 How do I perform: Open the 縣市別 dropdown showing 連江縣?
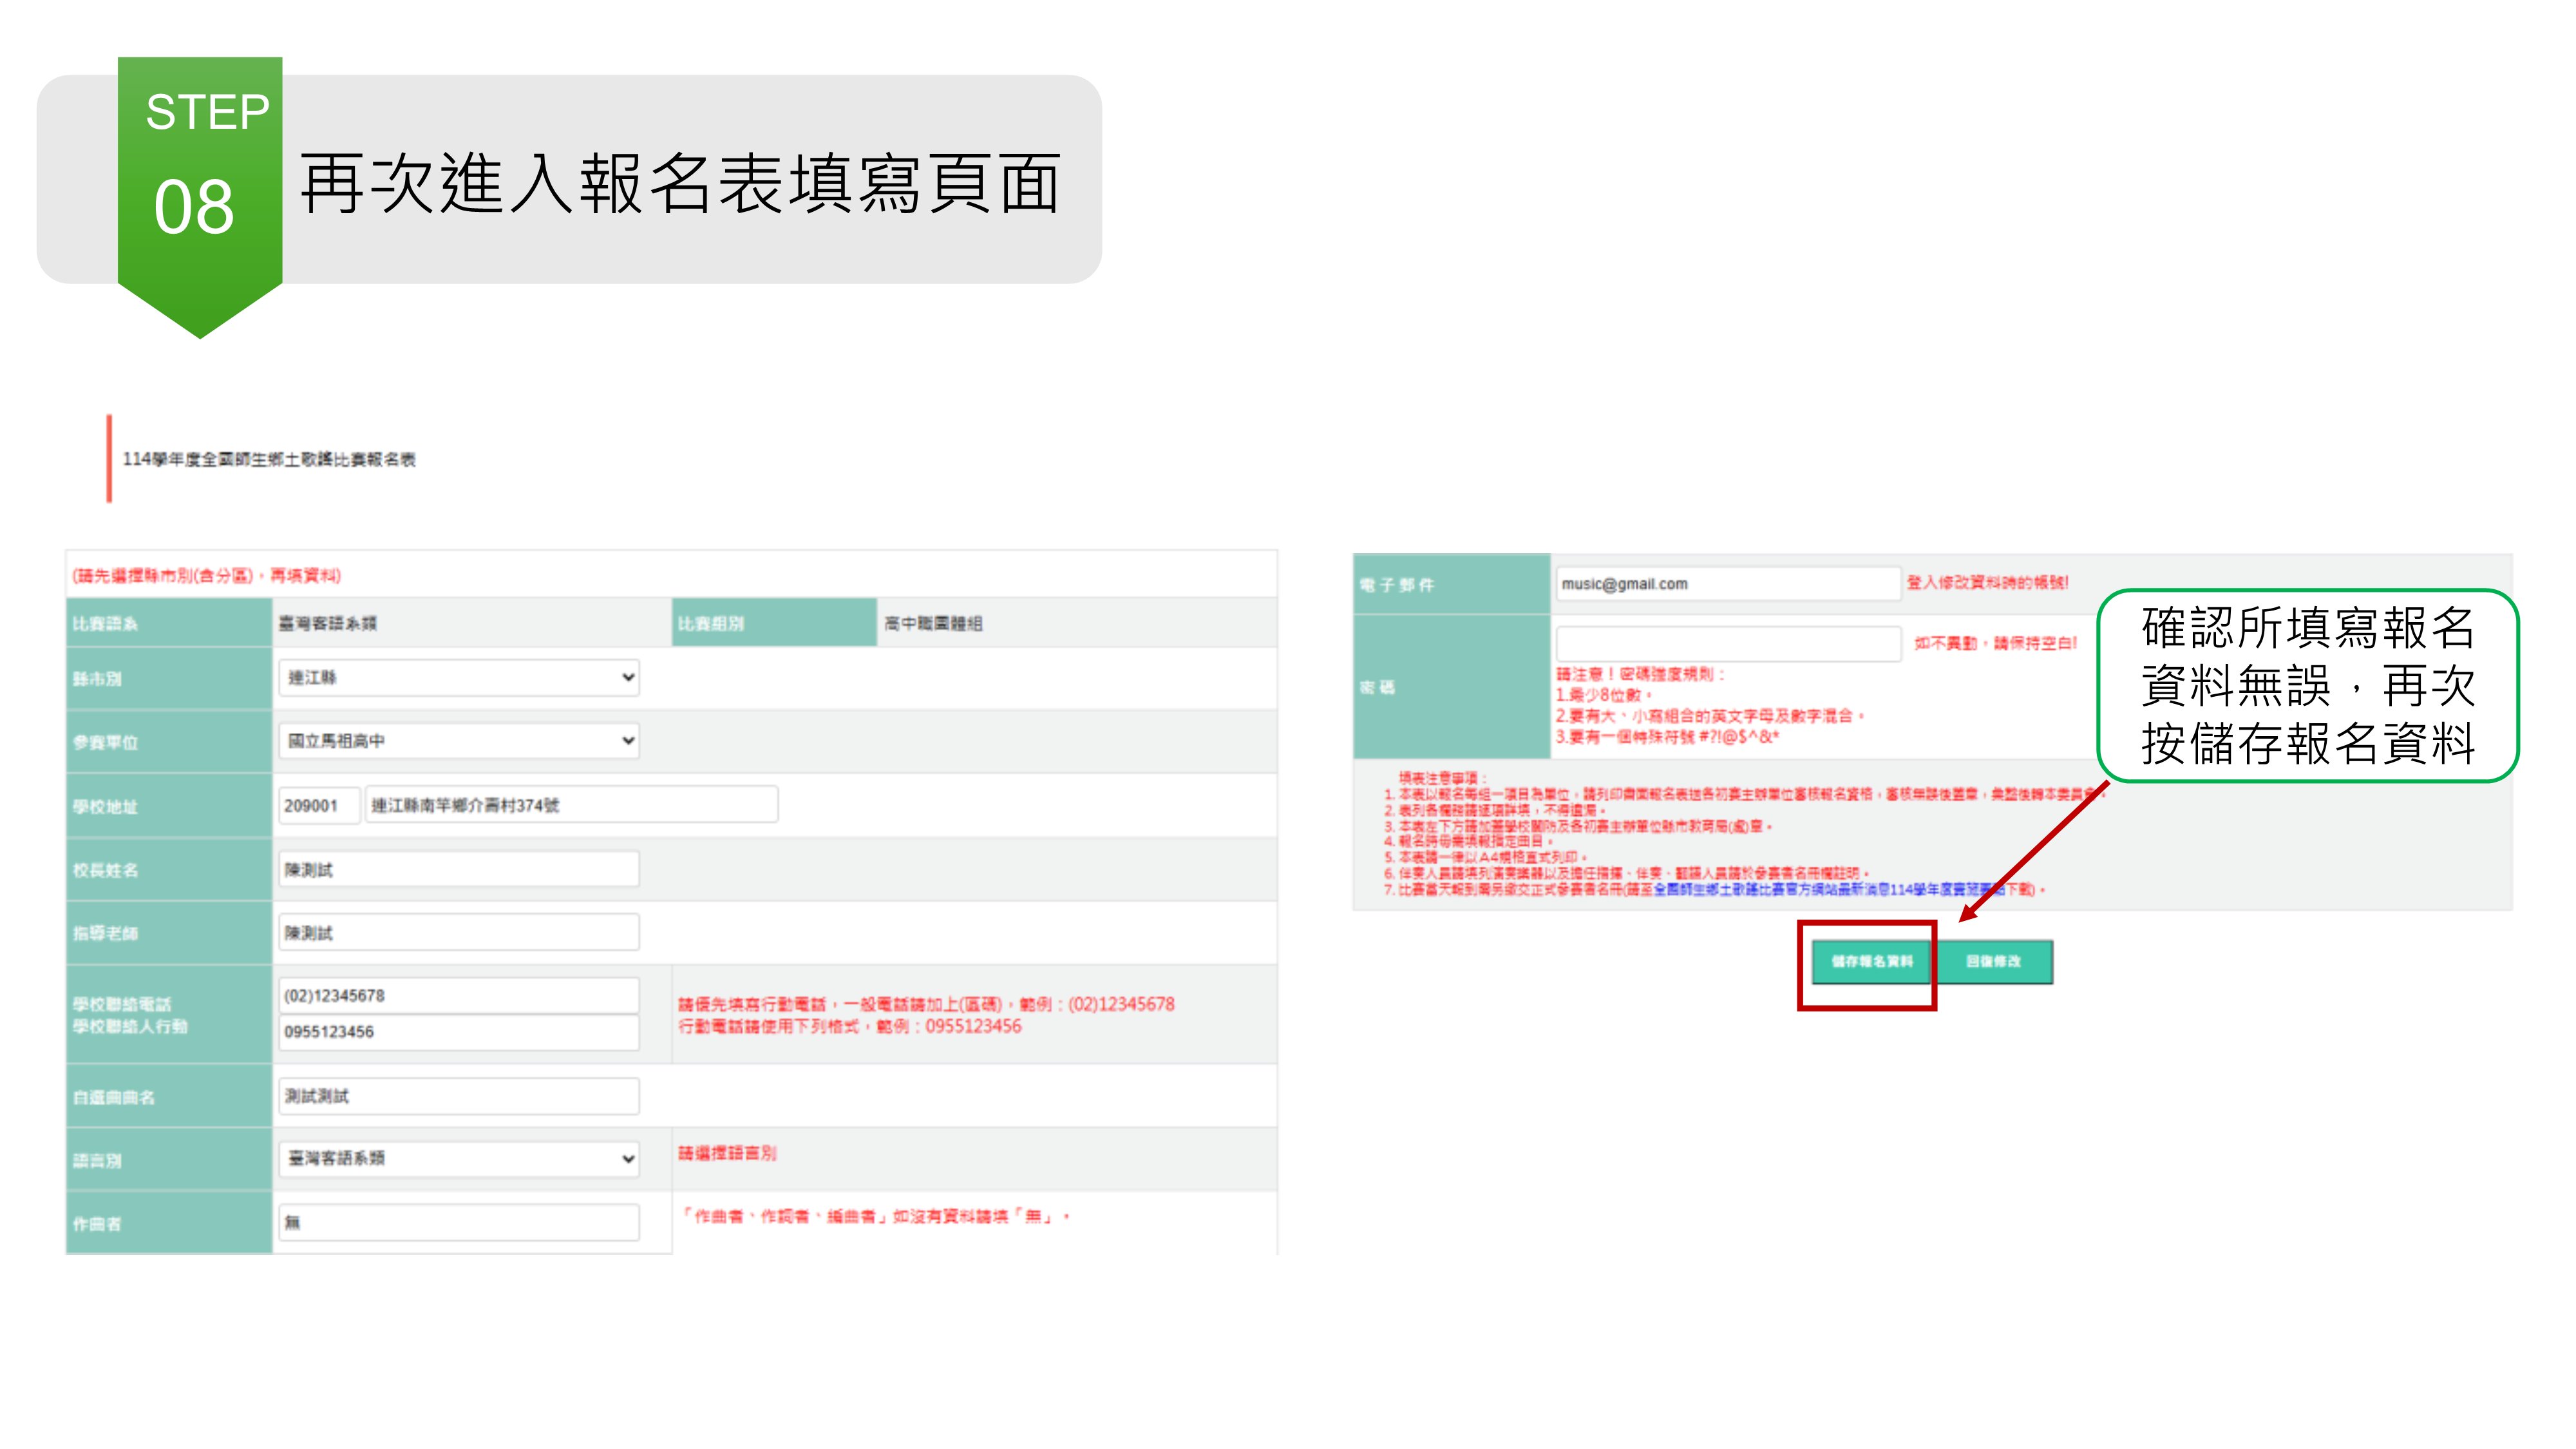[458, 678]
